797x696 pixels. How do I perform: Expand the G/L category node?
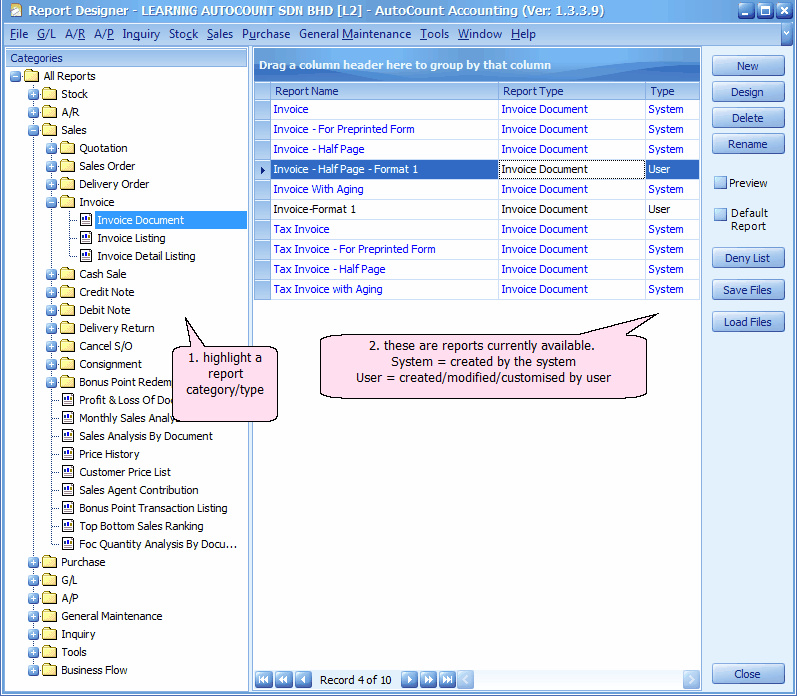coord(34,580)
